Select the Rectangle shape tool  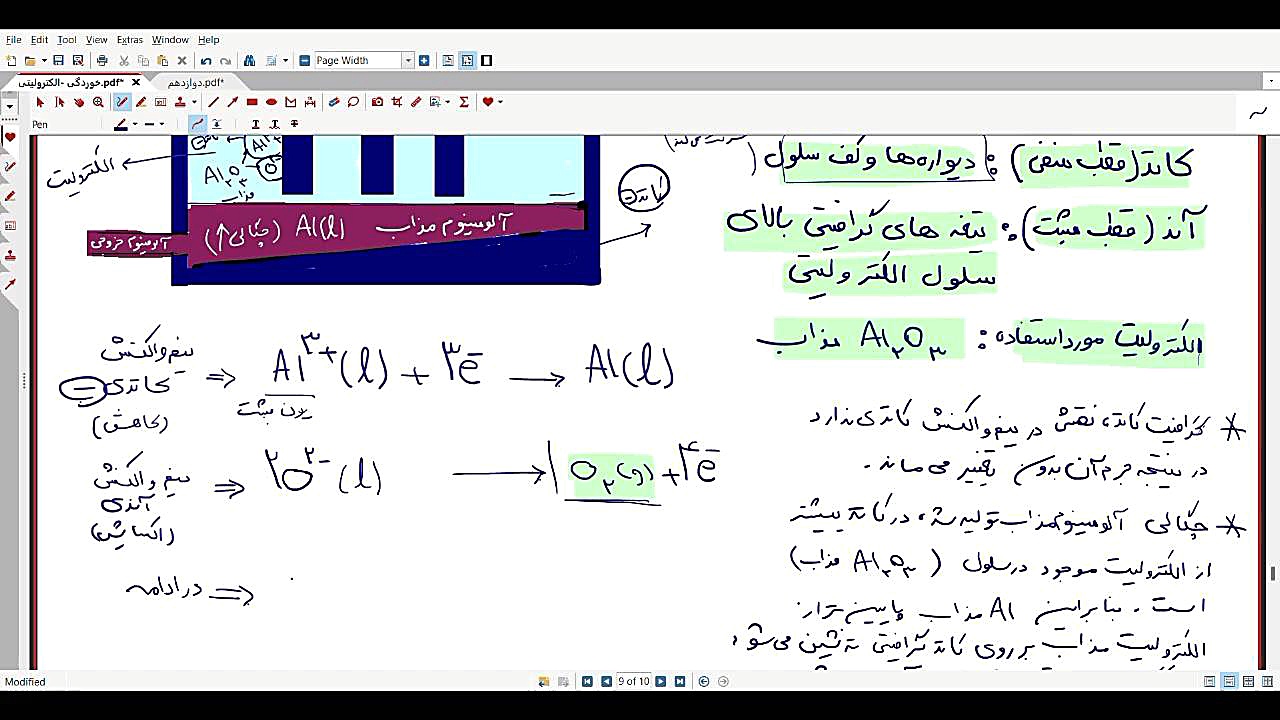(252, 102)
